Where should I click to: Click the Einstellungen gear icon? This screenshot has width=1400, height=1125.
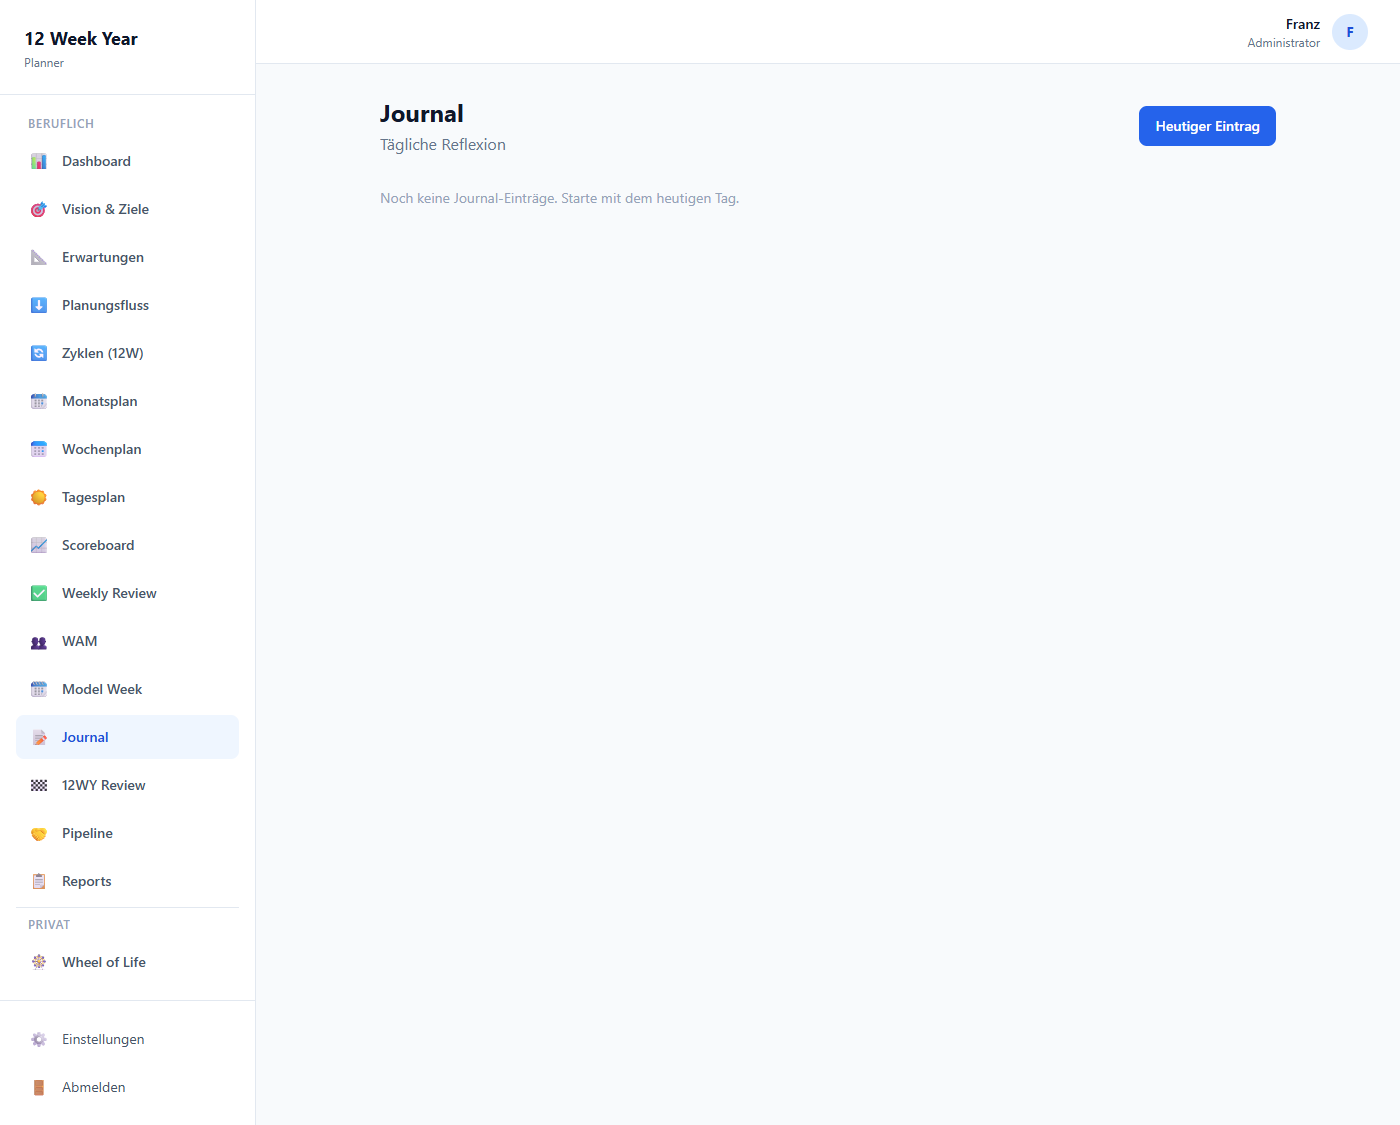pyautogui.click(x=39, y=1040)
